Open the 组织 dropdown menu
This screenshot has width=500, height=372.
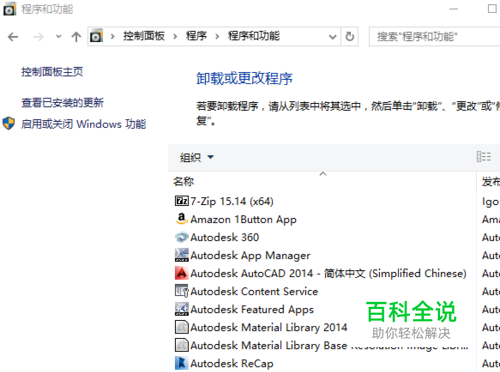[x=197, y=157]
